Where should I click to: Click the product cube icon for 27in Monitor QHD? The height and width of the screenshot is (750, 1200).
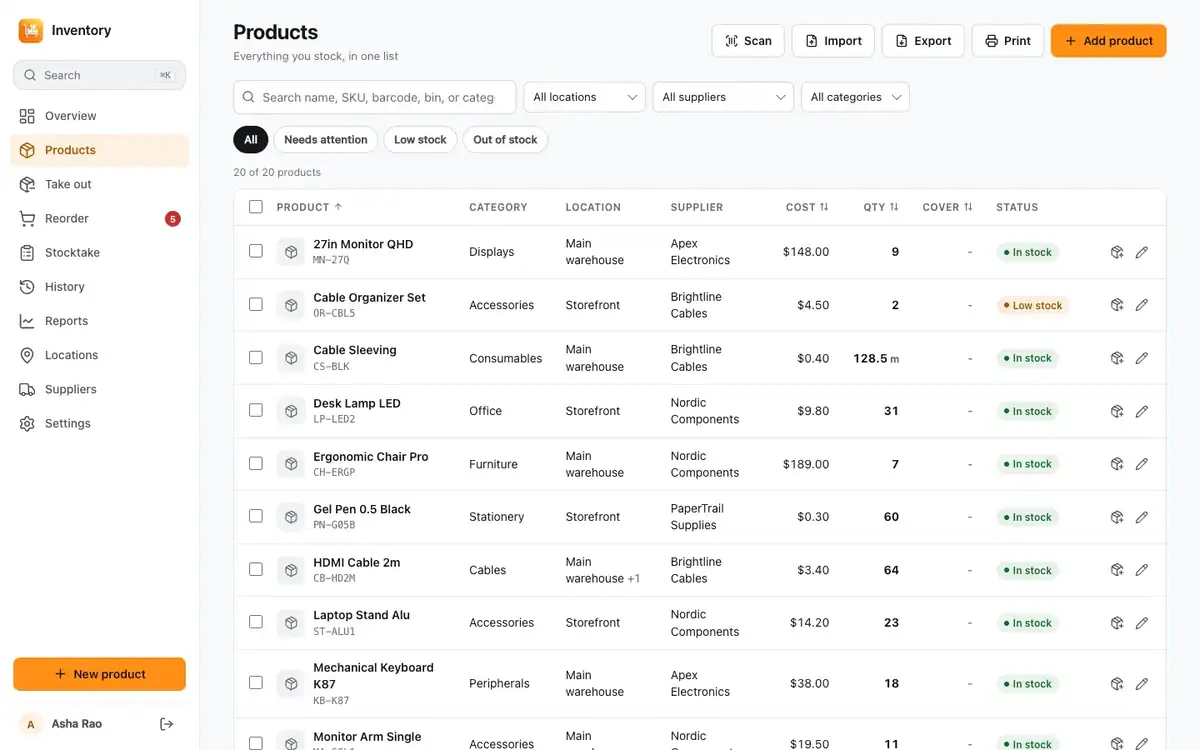pyautogui.click(x=291, y=252)
